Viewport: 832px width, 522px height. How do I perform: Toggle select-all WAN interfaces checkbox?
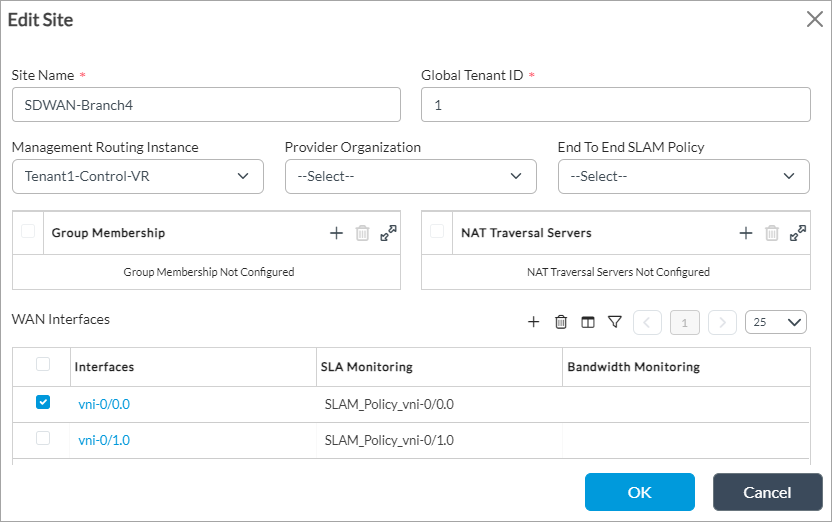click(42, 365)
